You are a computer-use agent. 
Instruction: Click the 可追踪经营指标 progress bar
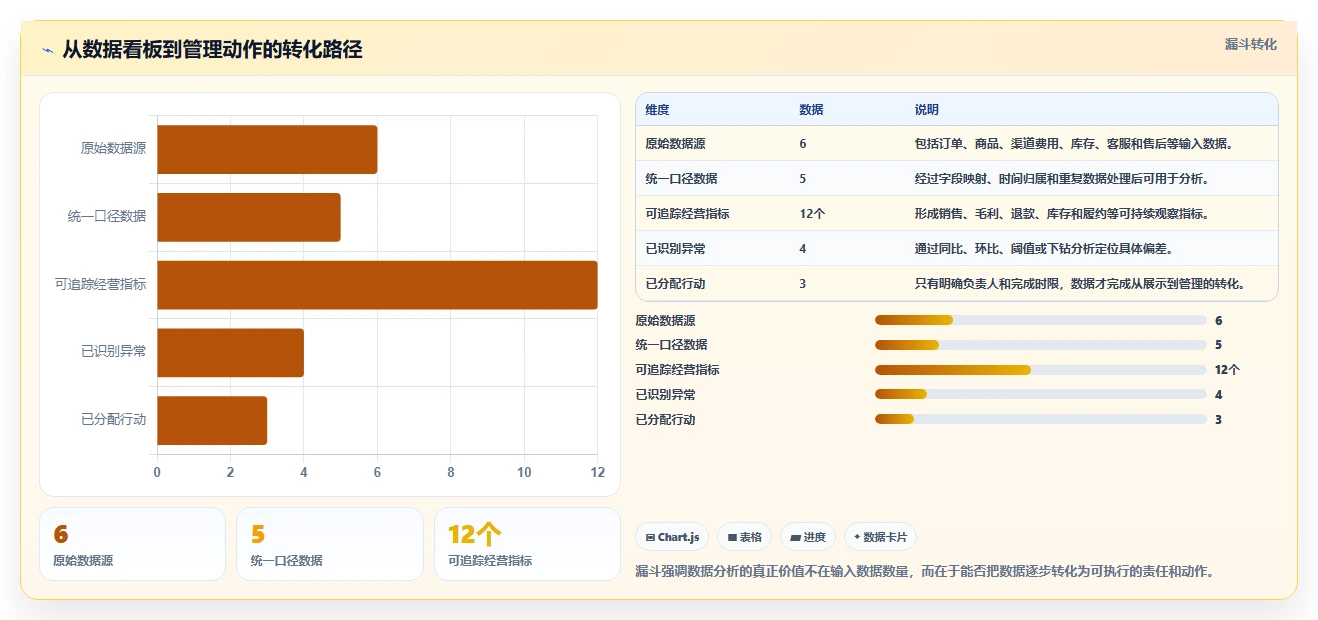pos(1041,370)
